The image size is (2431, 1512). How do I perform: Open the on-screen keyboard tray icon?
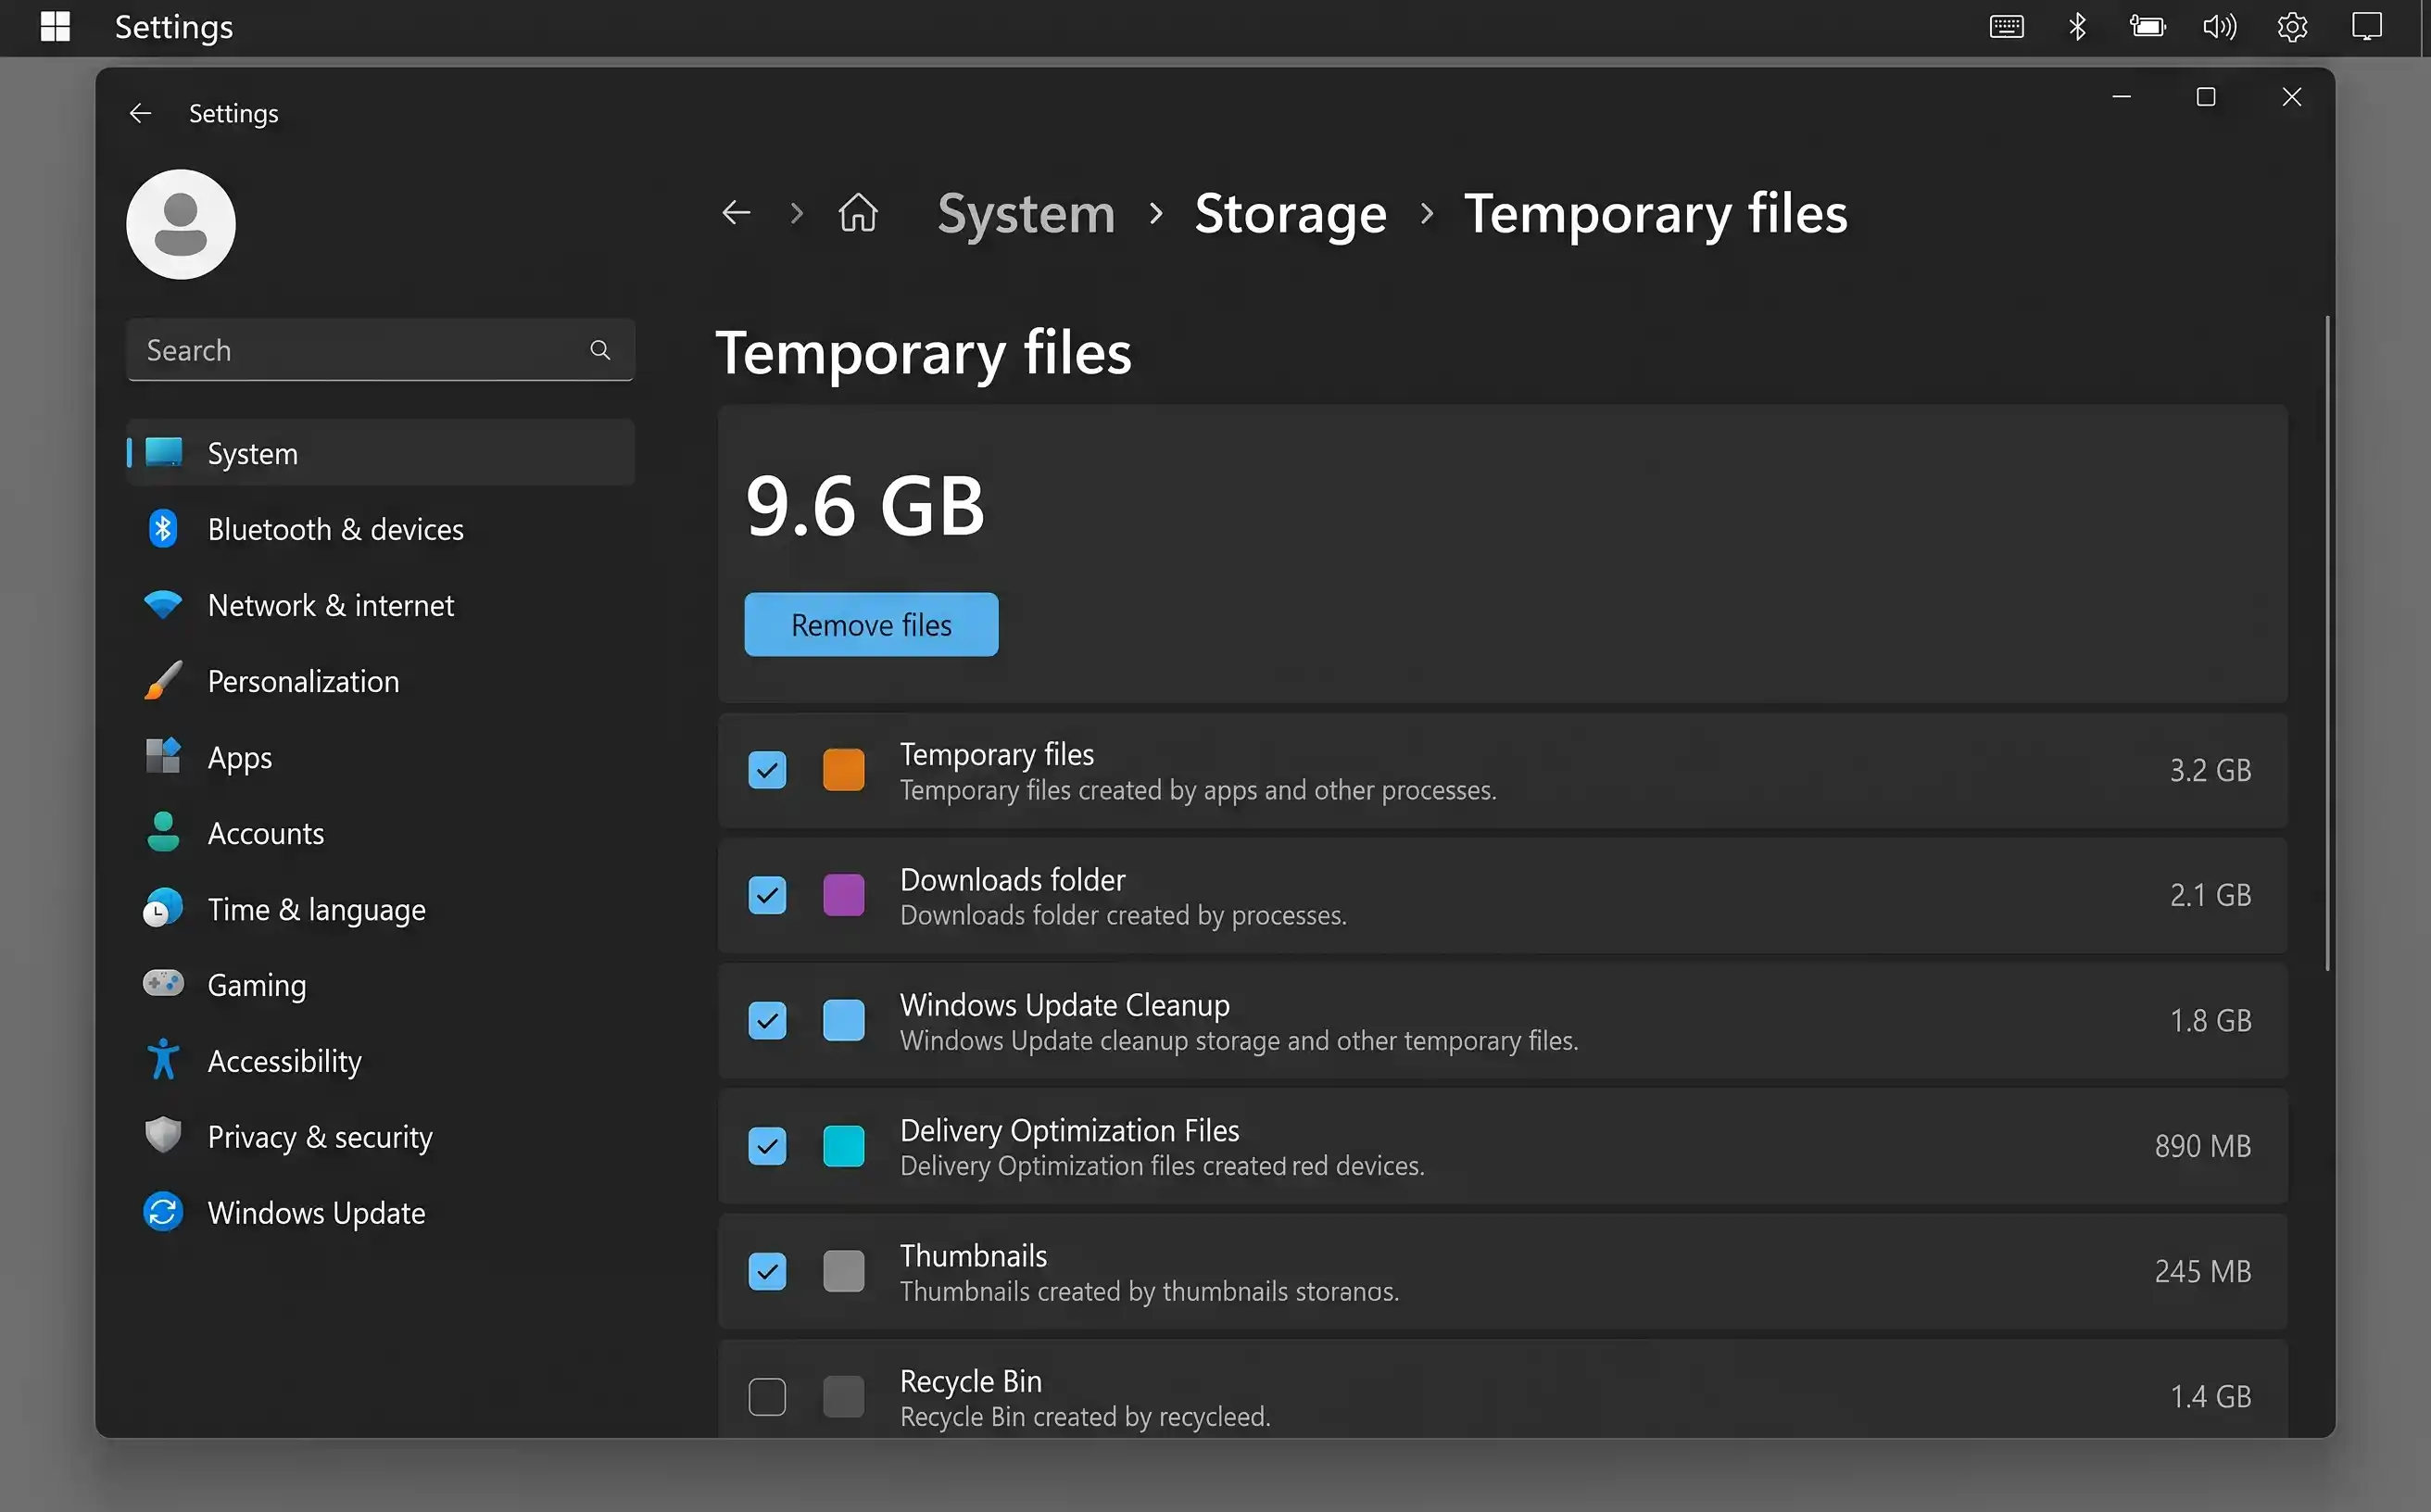[2006, 27]
